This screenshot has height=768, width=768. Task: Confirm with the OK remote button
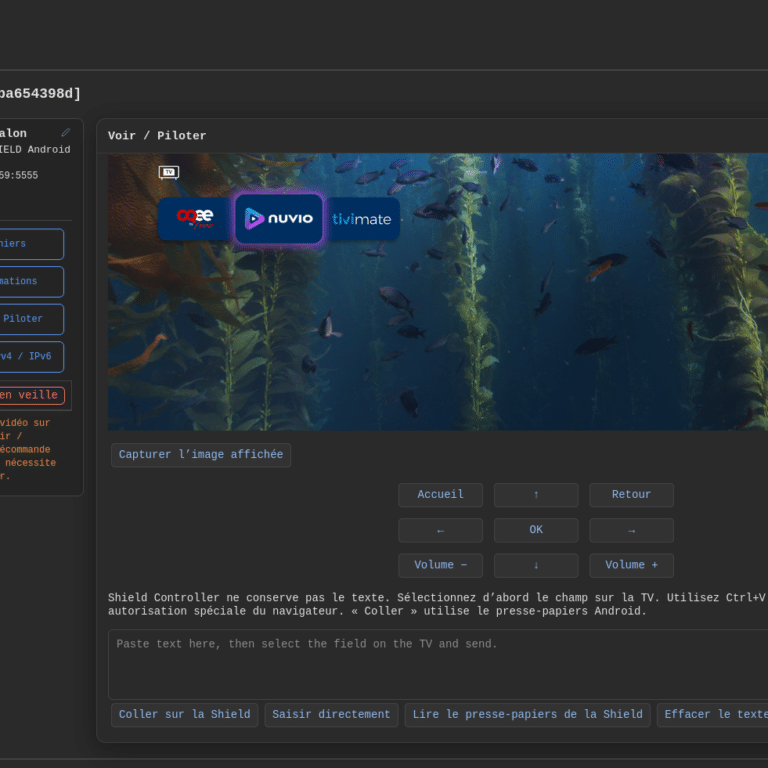536,530
